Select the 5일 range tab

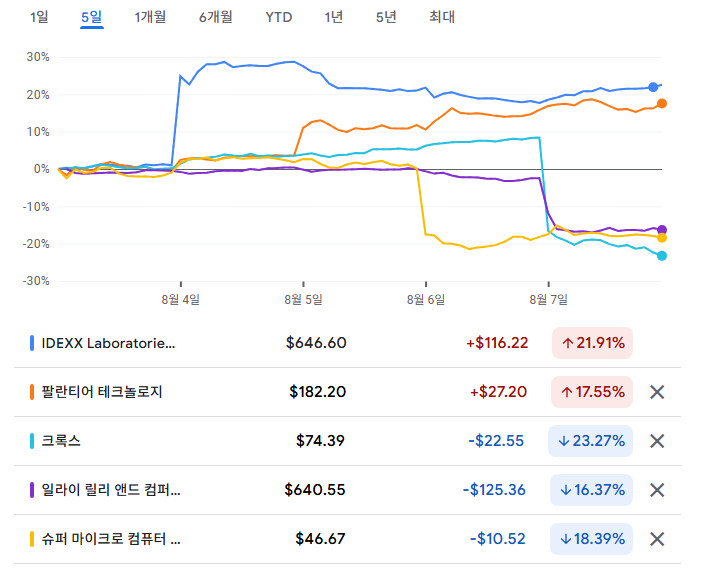92,17
